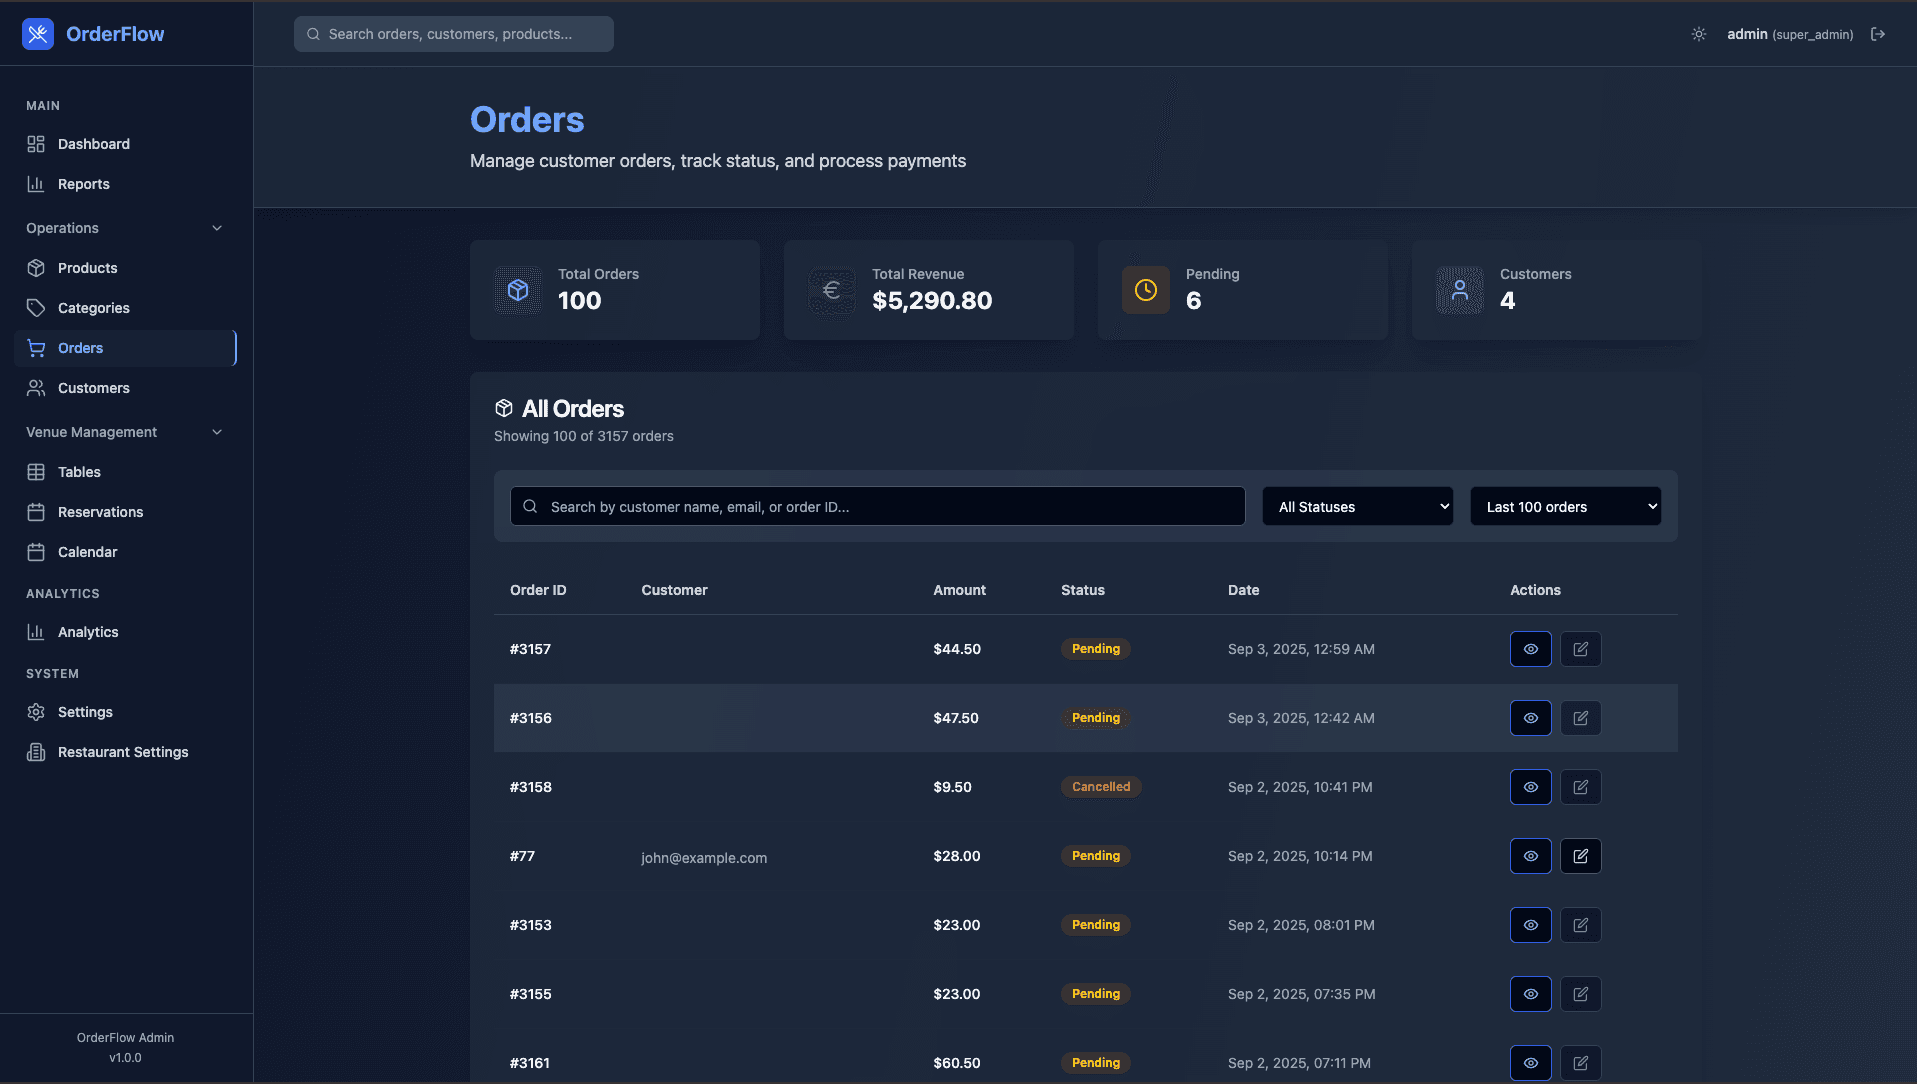The height and width of the screenshot is (1084, 1917).
Task: Open Restaurant Settings from sidebar
Action: tap(122, 752)
